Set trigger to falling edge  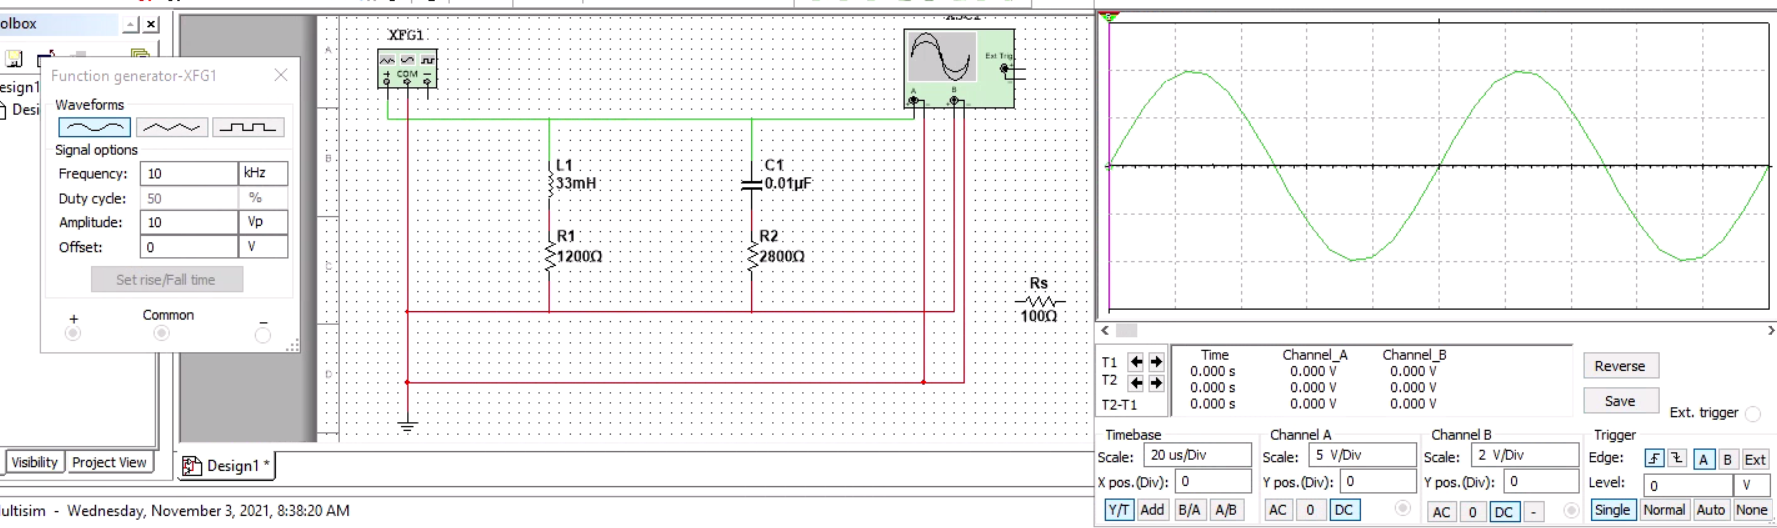coord(1678,459)
